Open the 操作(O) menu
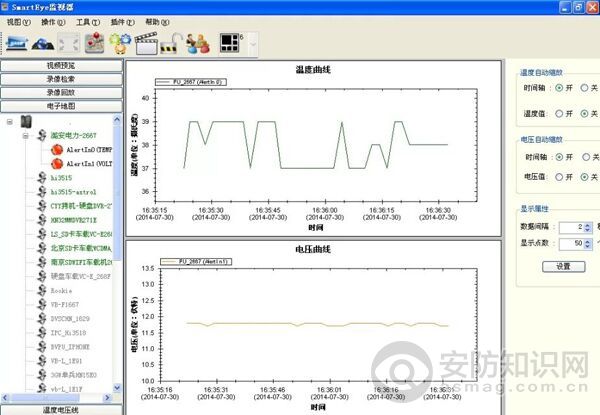 [53, 22]
